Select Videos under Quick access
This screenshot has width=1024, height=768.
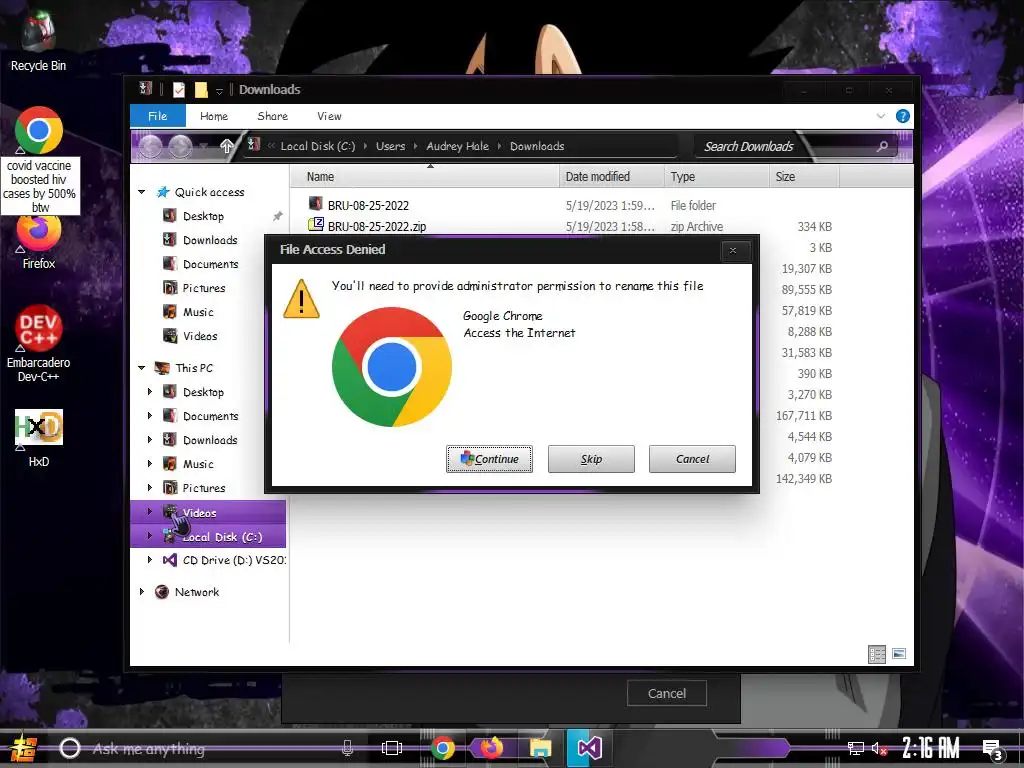(199, 336)
